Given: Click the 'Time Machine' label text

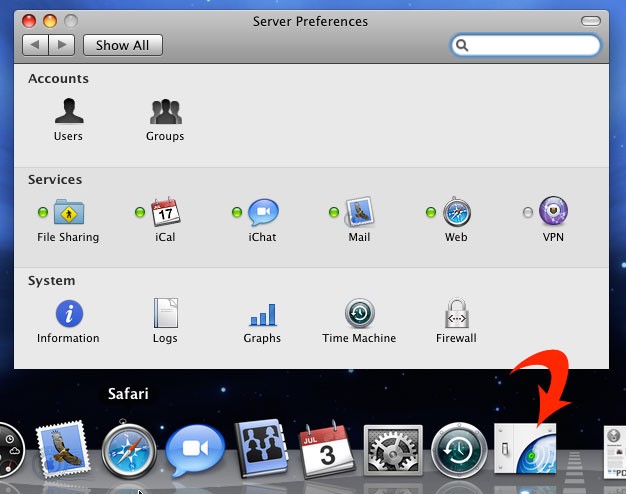Looking at the screenshot, I should pyautogui.click(x=359, y=338).
